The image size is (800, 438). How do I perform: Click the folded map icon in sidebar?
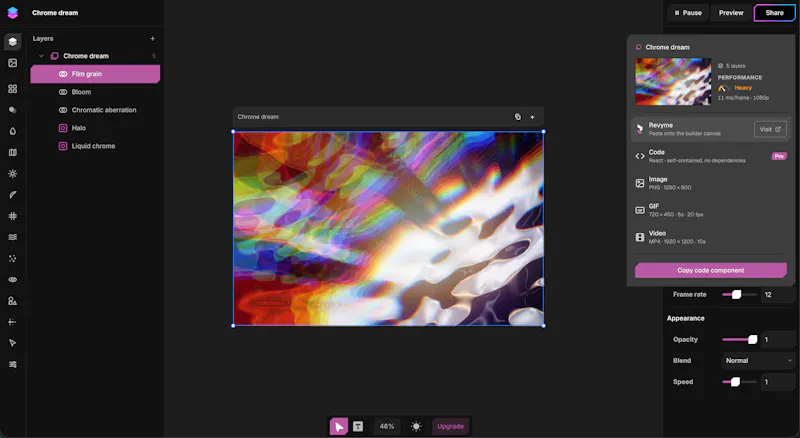[13, 152]
